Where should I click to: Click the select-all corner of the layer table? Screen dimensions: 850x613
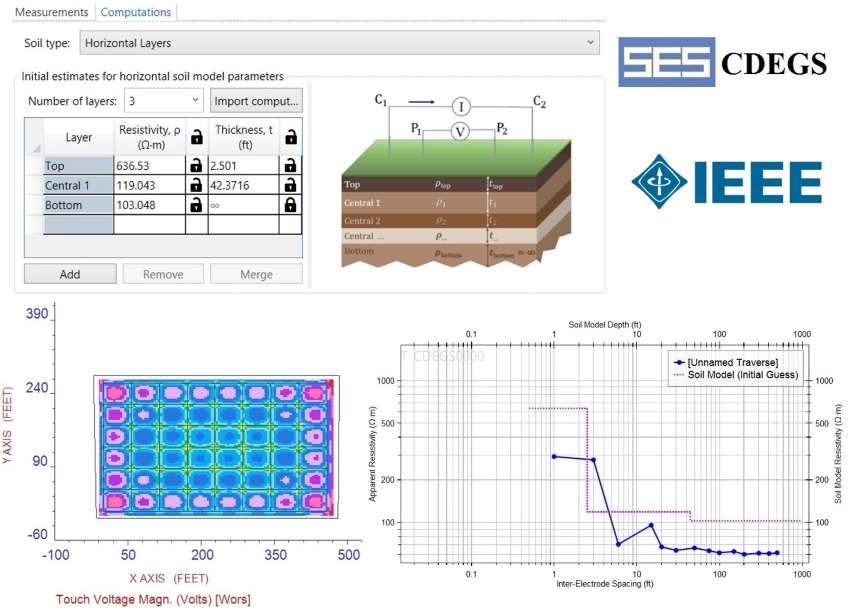click(x=35, y=137)
